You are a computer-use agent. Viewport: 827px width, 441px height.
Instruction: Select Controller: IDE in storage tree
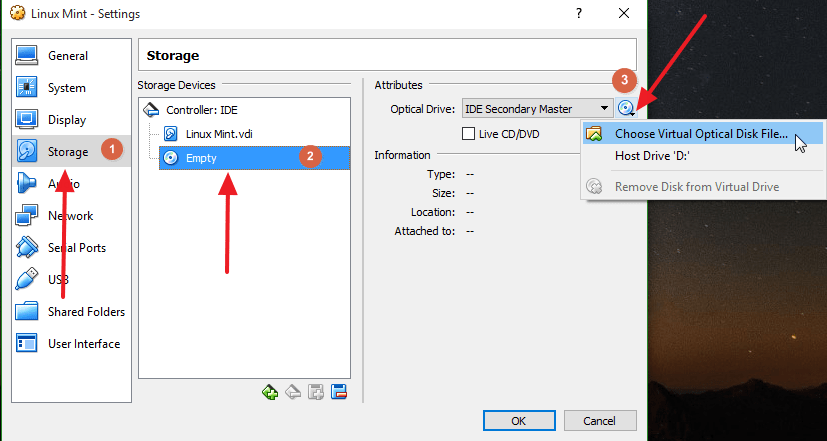201,110
